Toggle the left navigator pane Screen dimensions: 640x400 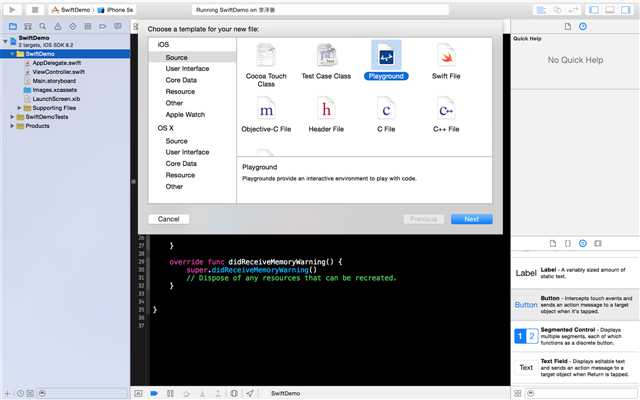click(x=594, y=10)
